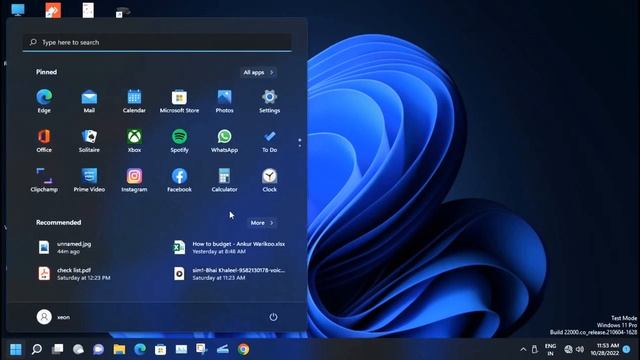Open the clock and date at 11:53 AM
This screenshot has height=360, width=640.
(x=604, y=349)
